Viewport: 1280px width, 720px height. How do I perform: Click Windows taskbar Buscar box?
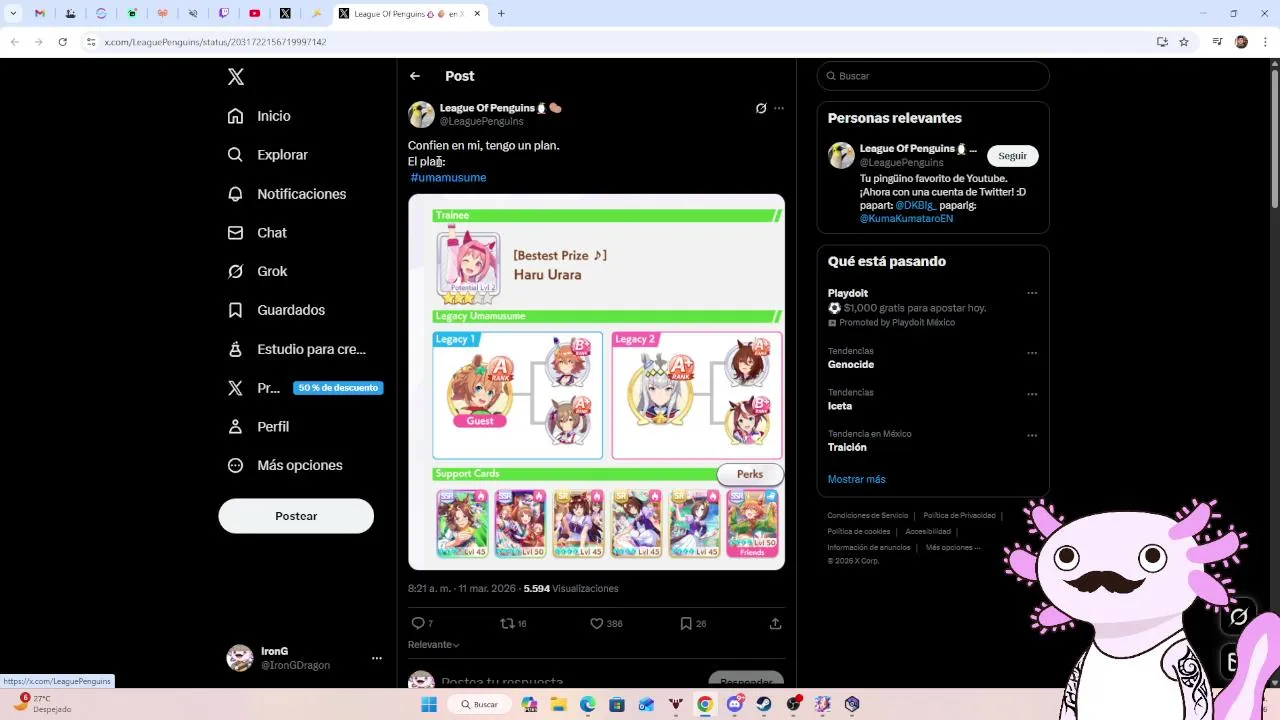pyautogui.click(x=478, y=704)
